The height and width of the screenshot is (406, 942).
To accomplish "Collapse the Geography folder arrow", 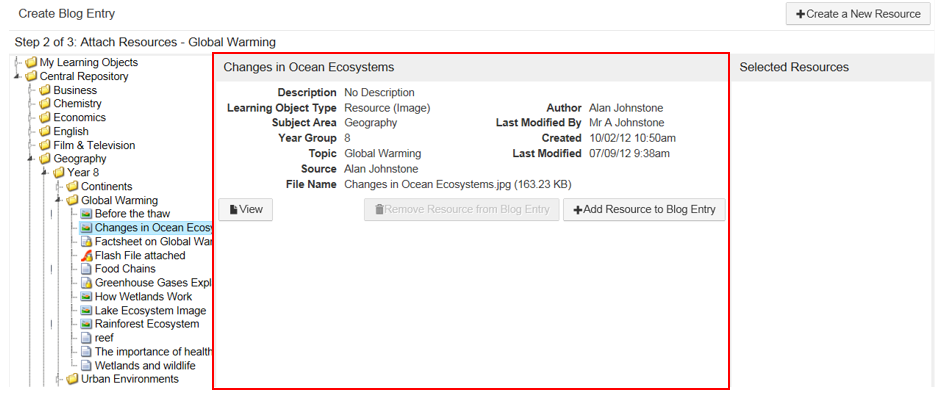I will (x=31, y=159).
